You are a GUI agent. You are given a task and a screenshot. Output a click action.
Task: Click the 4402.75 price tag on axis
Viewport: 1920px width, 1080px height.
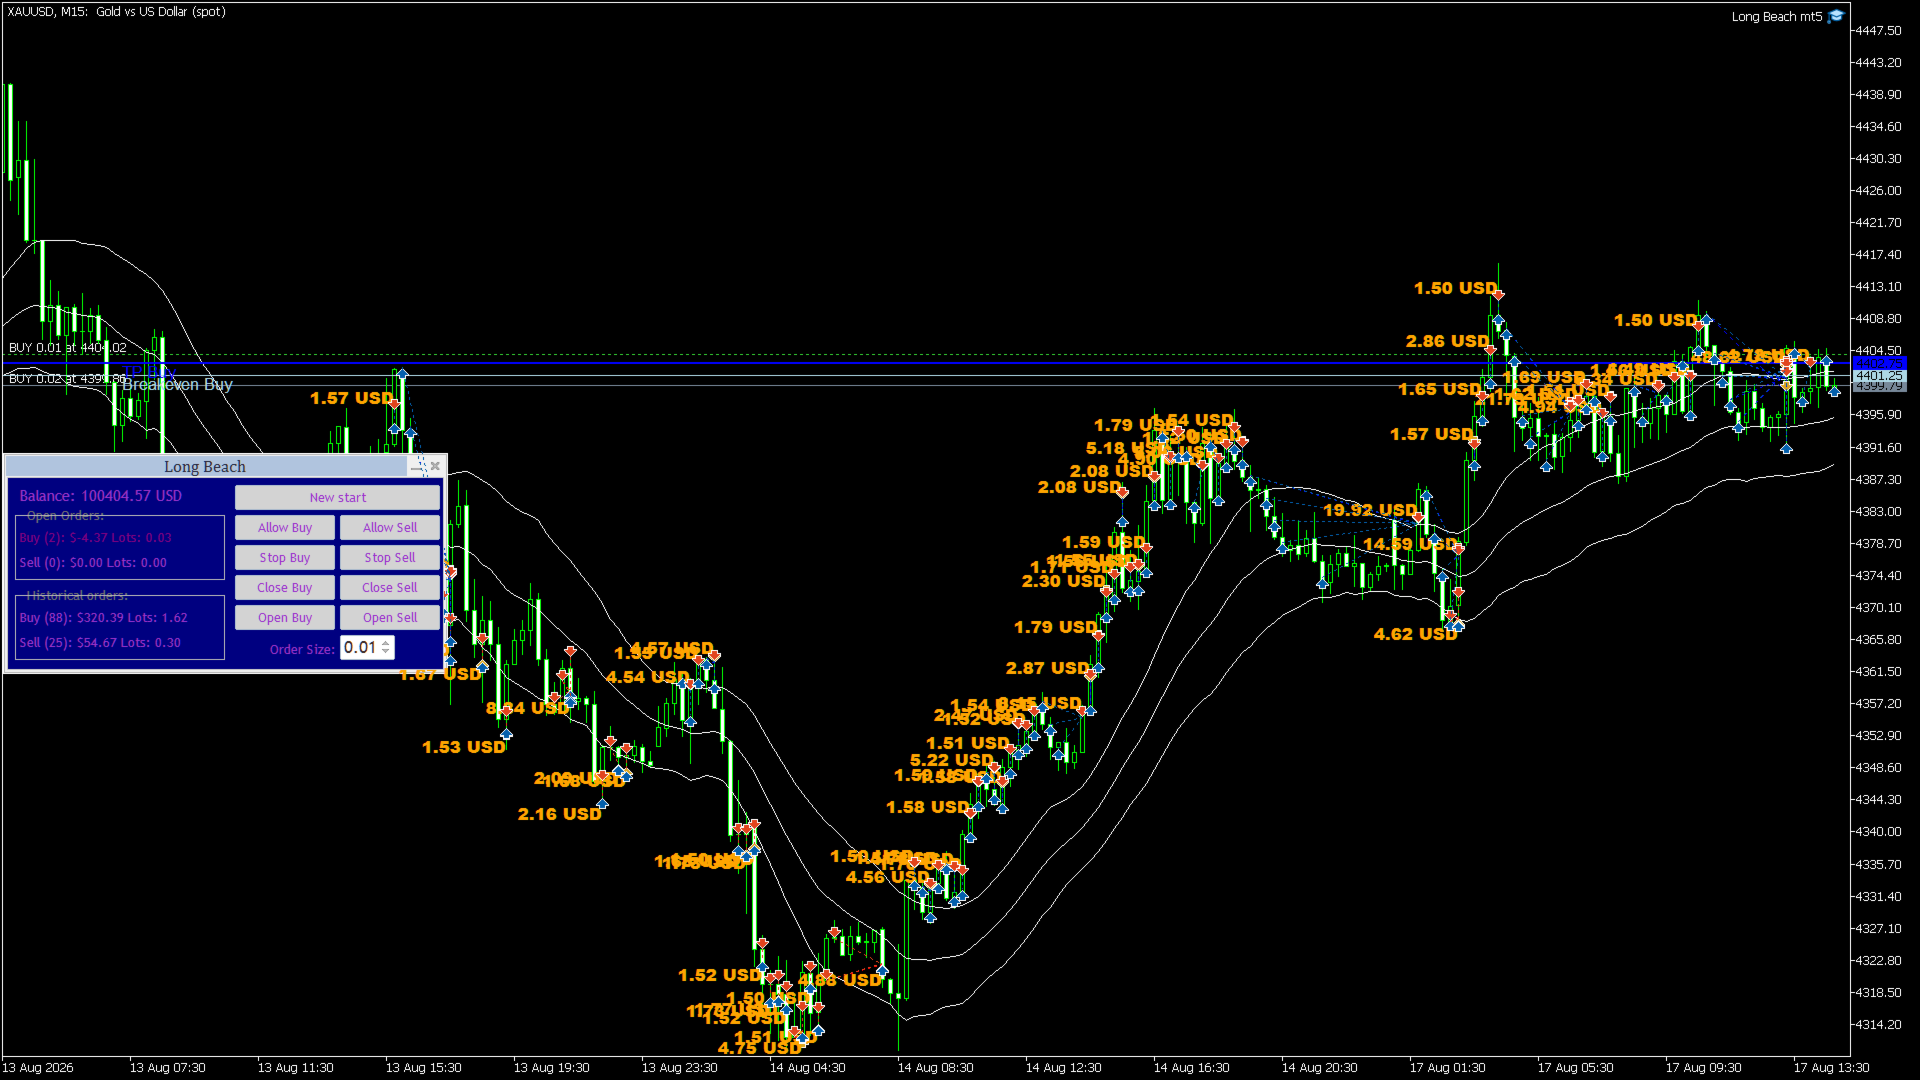(1879, 363)
